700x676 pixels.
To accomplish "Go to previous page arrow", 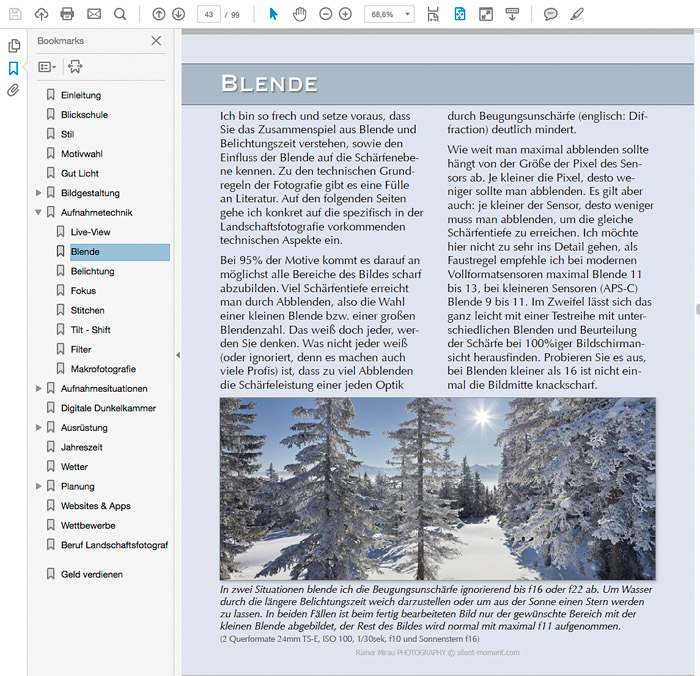I will [158, 14].
